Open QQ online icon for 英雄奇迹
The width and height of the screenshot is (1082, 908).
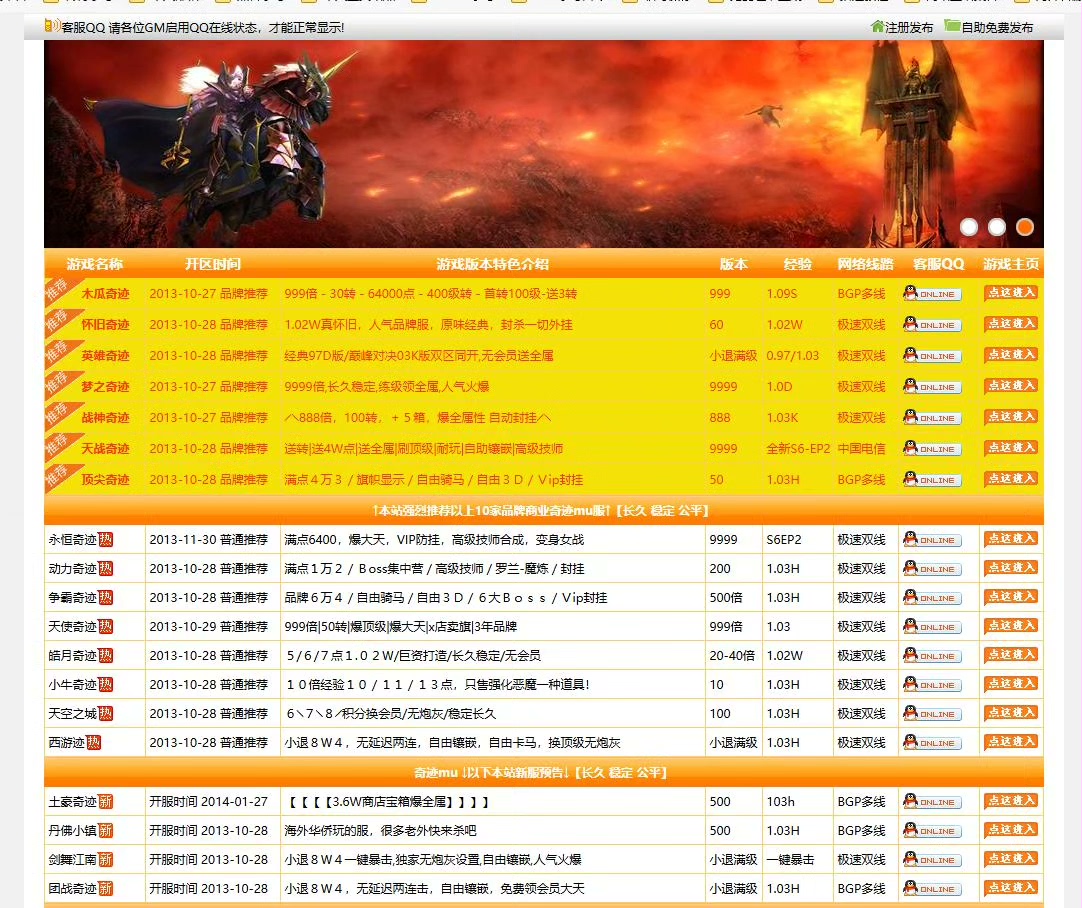pos(932,355)
